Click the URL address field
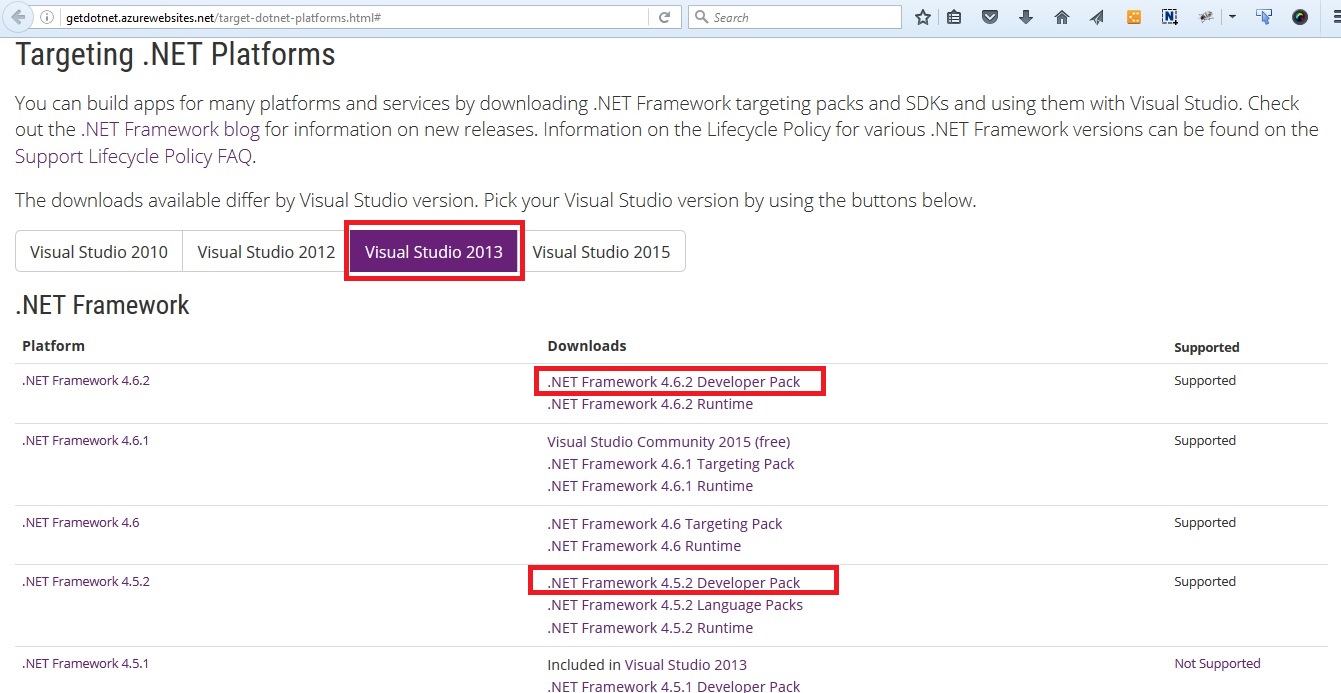Viewport: 1341px width, 693px height. coord(355,17)
